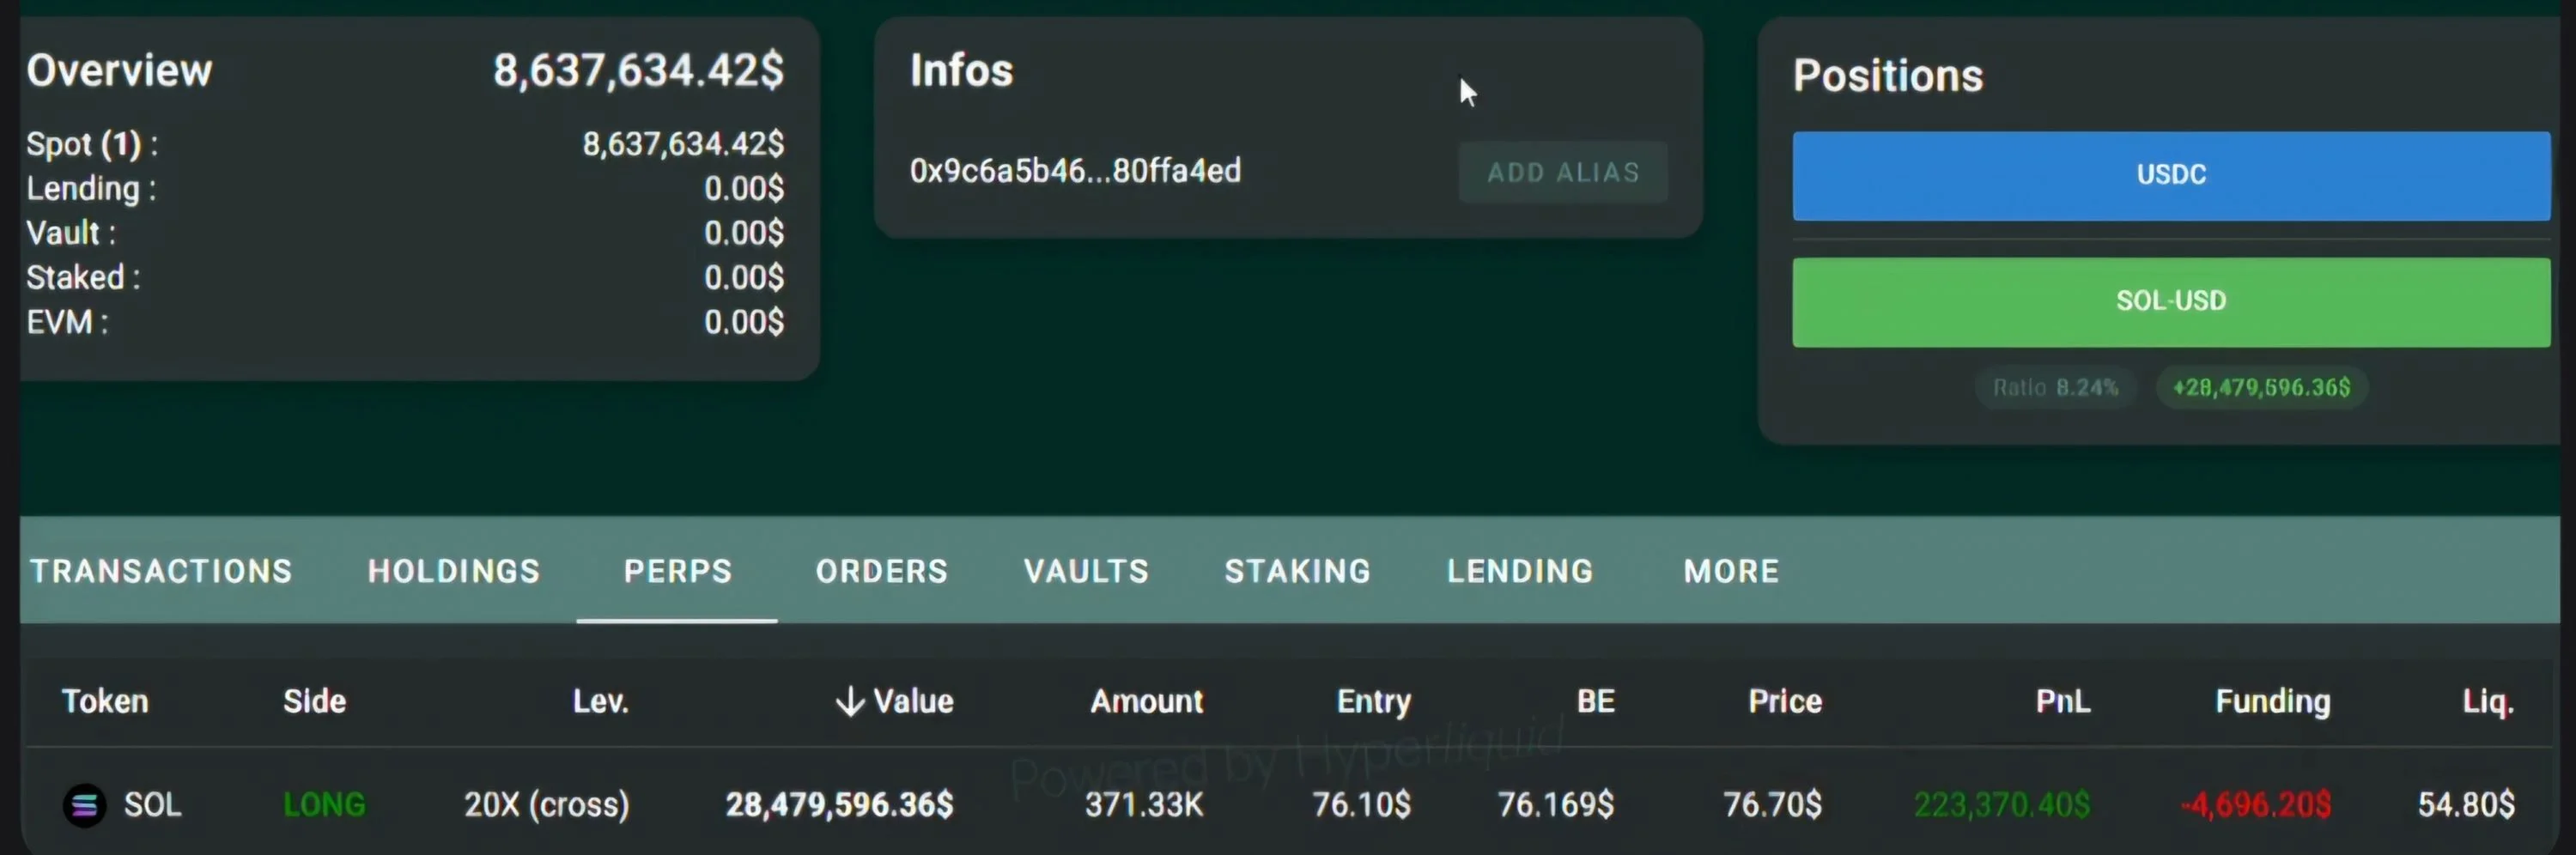Switch to the Holdings tab
Screen dimensions: 2576x855
coord(454,571)
